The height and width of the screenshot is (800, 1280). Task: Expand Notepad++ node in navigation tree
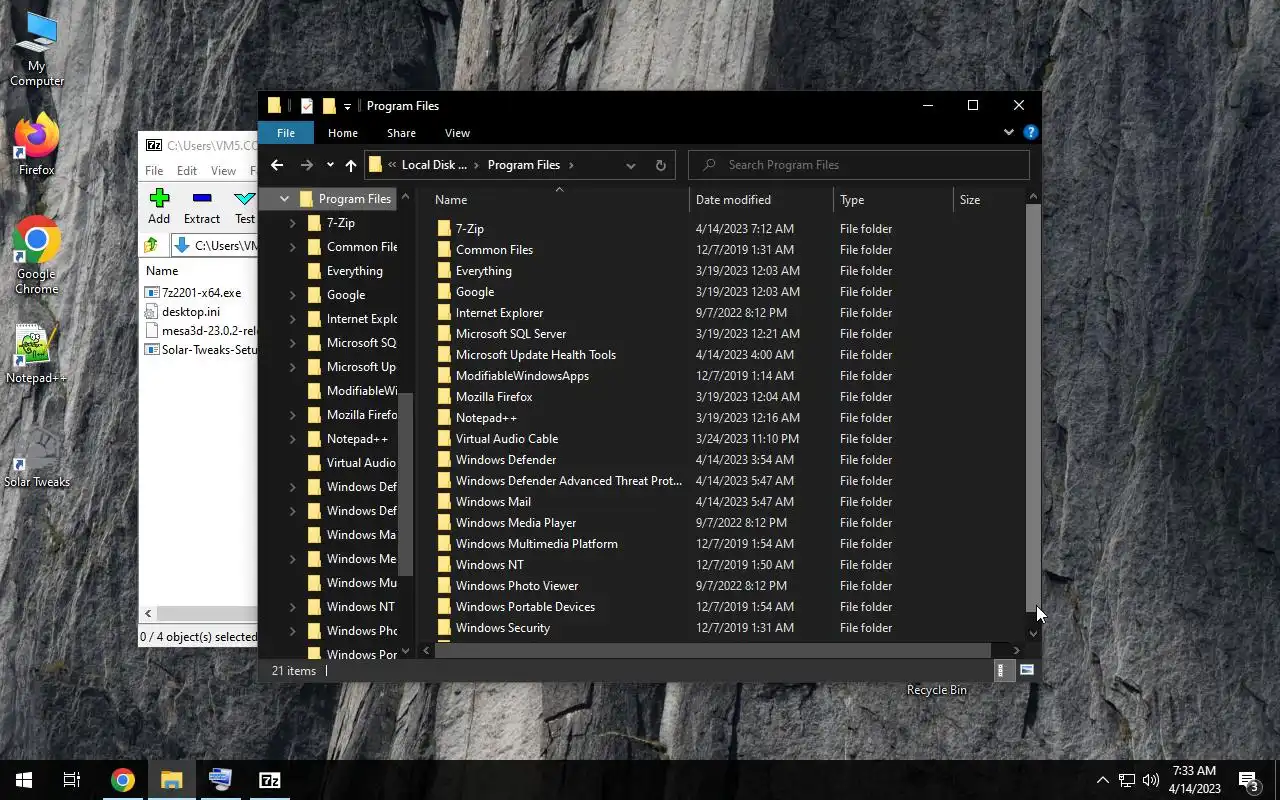pos(292,439)
